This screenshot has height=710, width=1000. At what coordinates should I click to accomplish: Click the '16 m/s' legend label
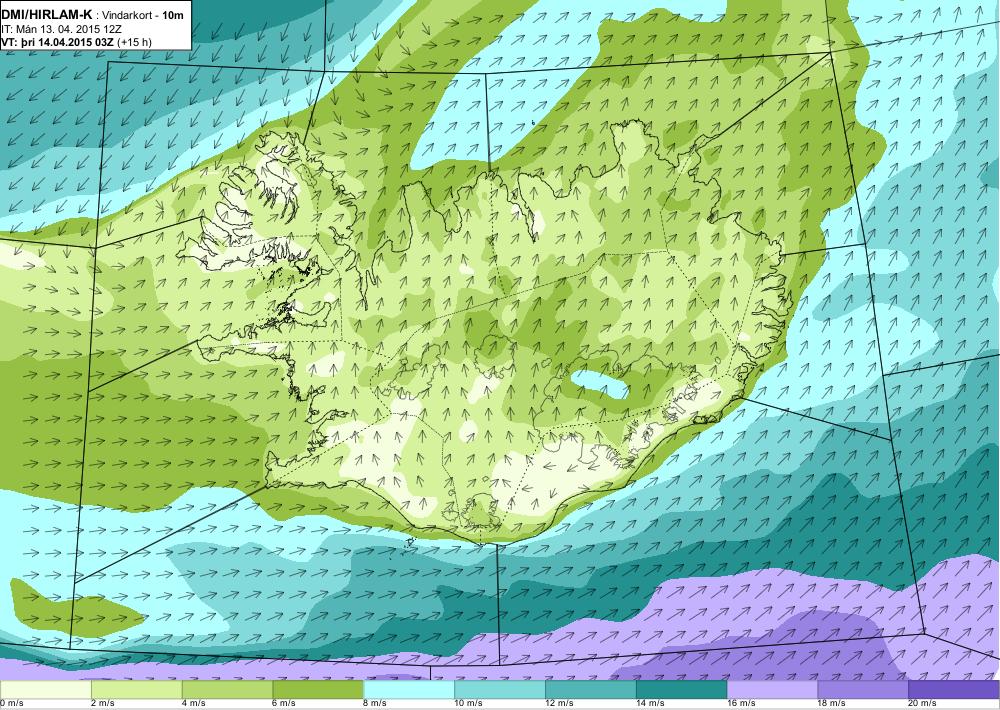click(742, 704)
